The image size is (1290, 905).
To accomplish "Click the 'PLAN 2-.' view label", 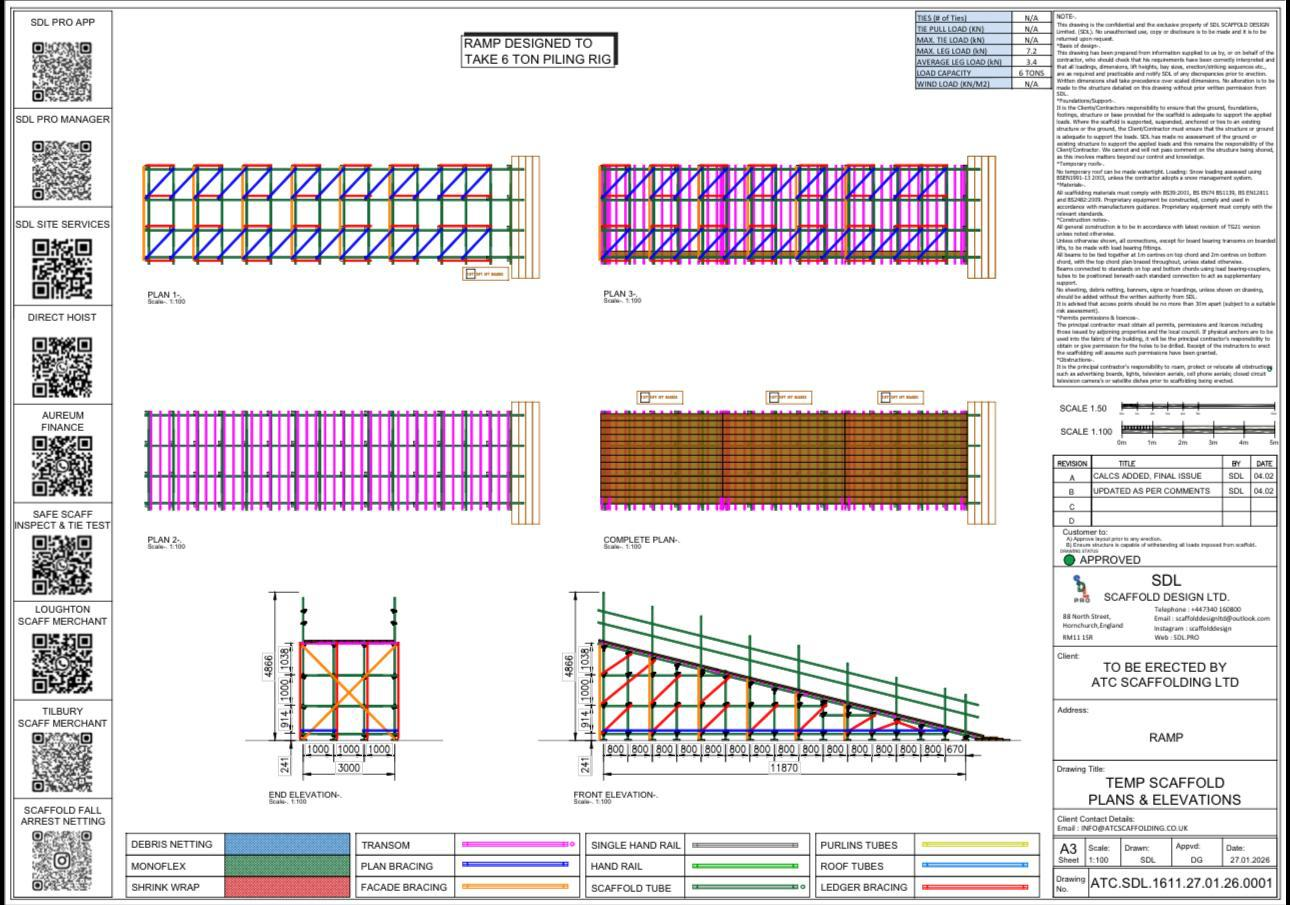I will [166, 540].
